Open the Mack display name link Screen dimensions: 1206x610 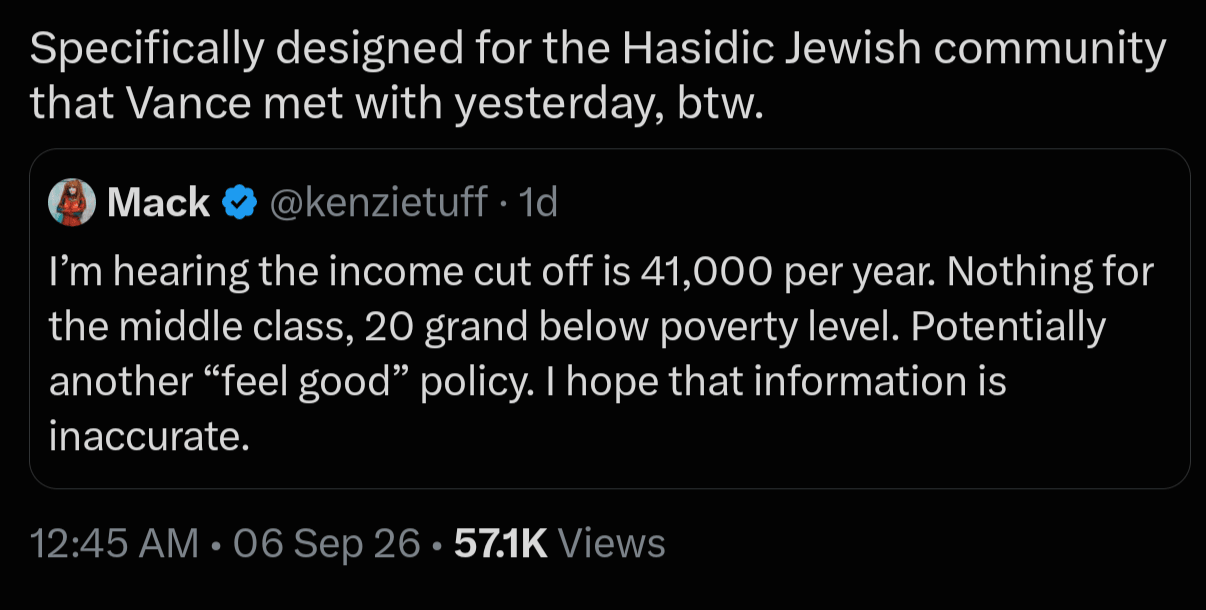(x=158, y=203)
